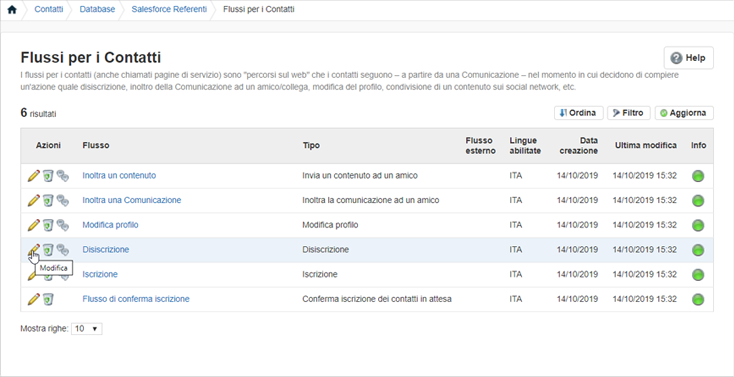Click green status light for Inoltra una Comunicazione

698,201
